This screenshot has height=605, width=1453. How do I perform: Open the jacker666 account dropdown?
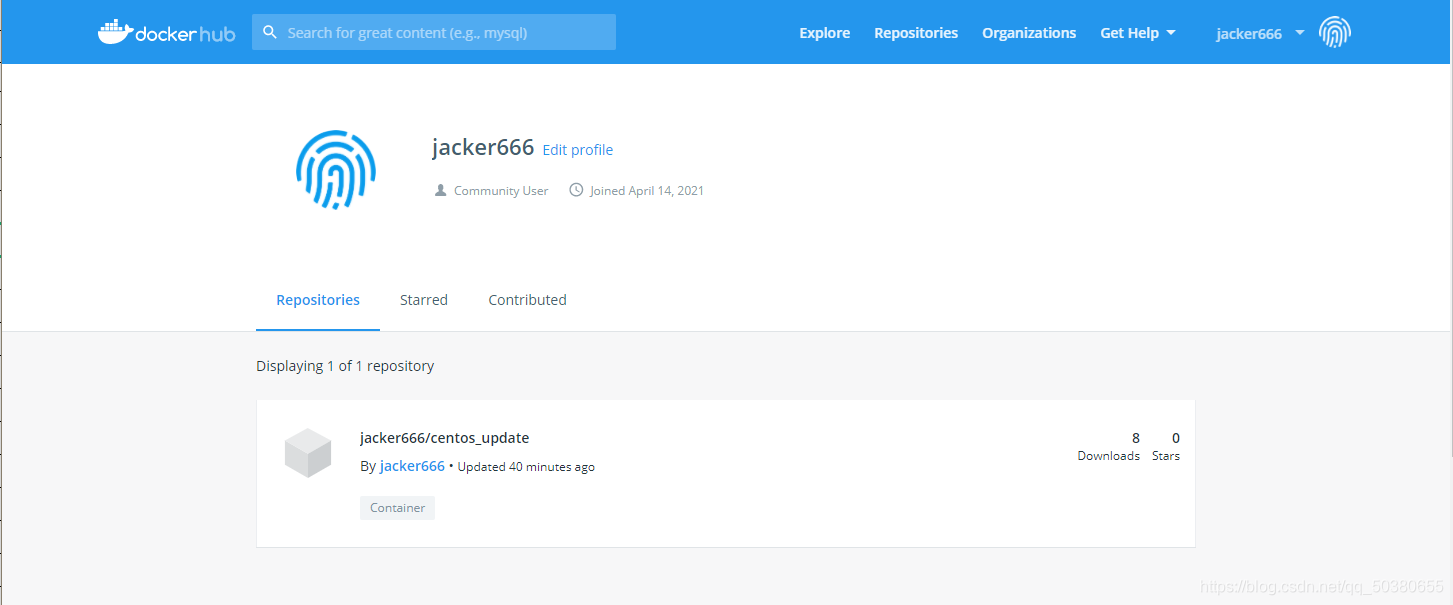tap(1248, 32)
